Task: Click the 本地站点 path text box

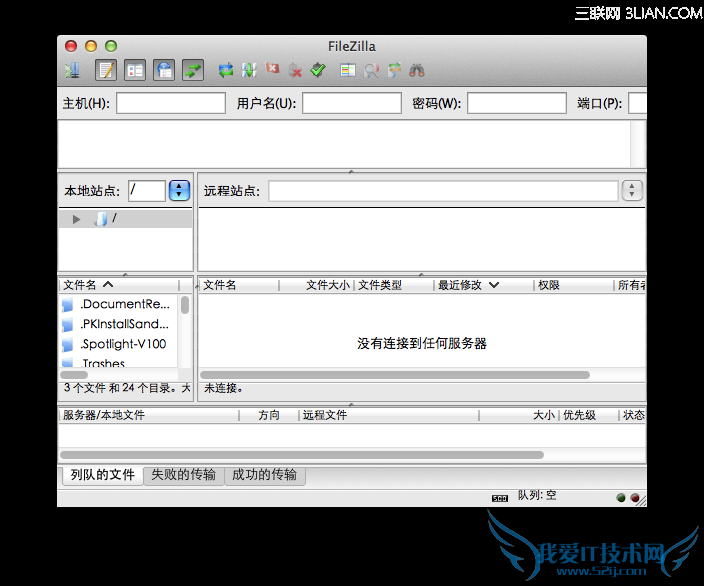Action: [147, 191]
